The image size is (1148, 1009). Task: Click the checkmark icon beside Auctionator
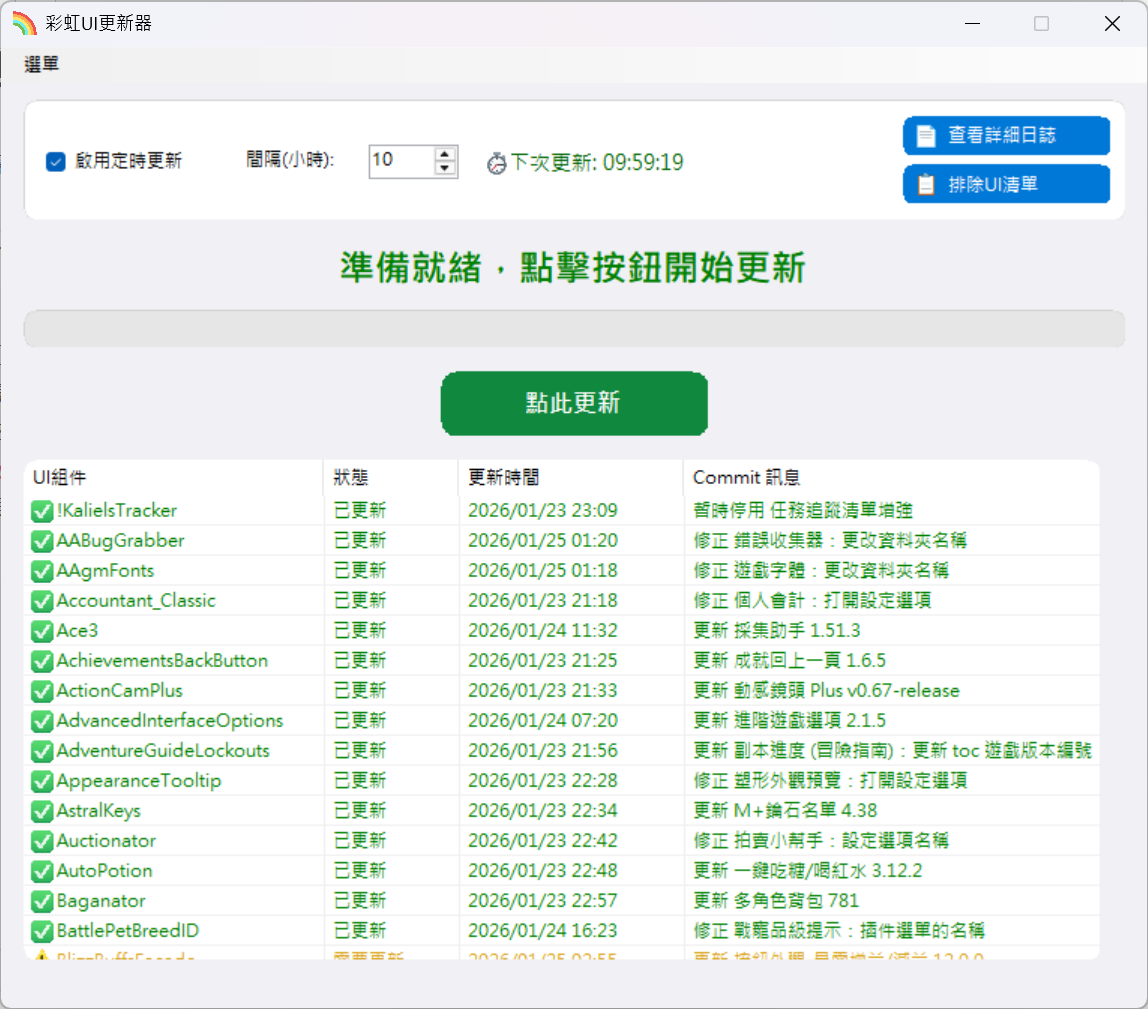(x=42, y=841)
